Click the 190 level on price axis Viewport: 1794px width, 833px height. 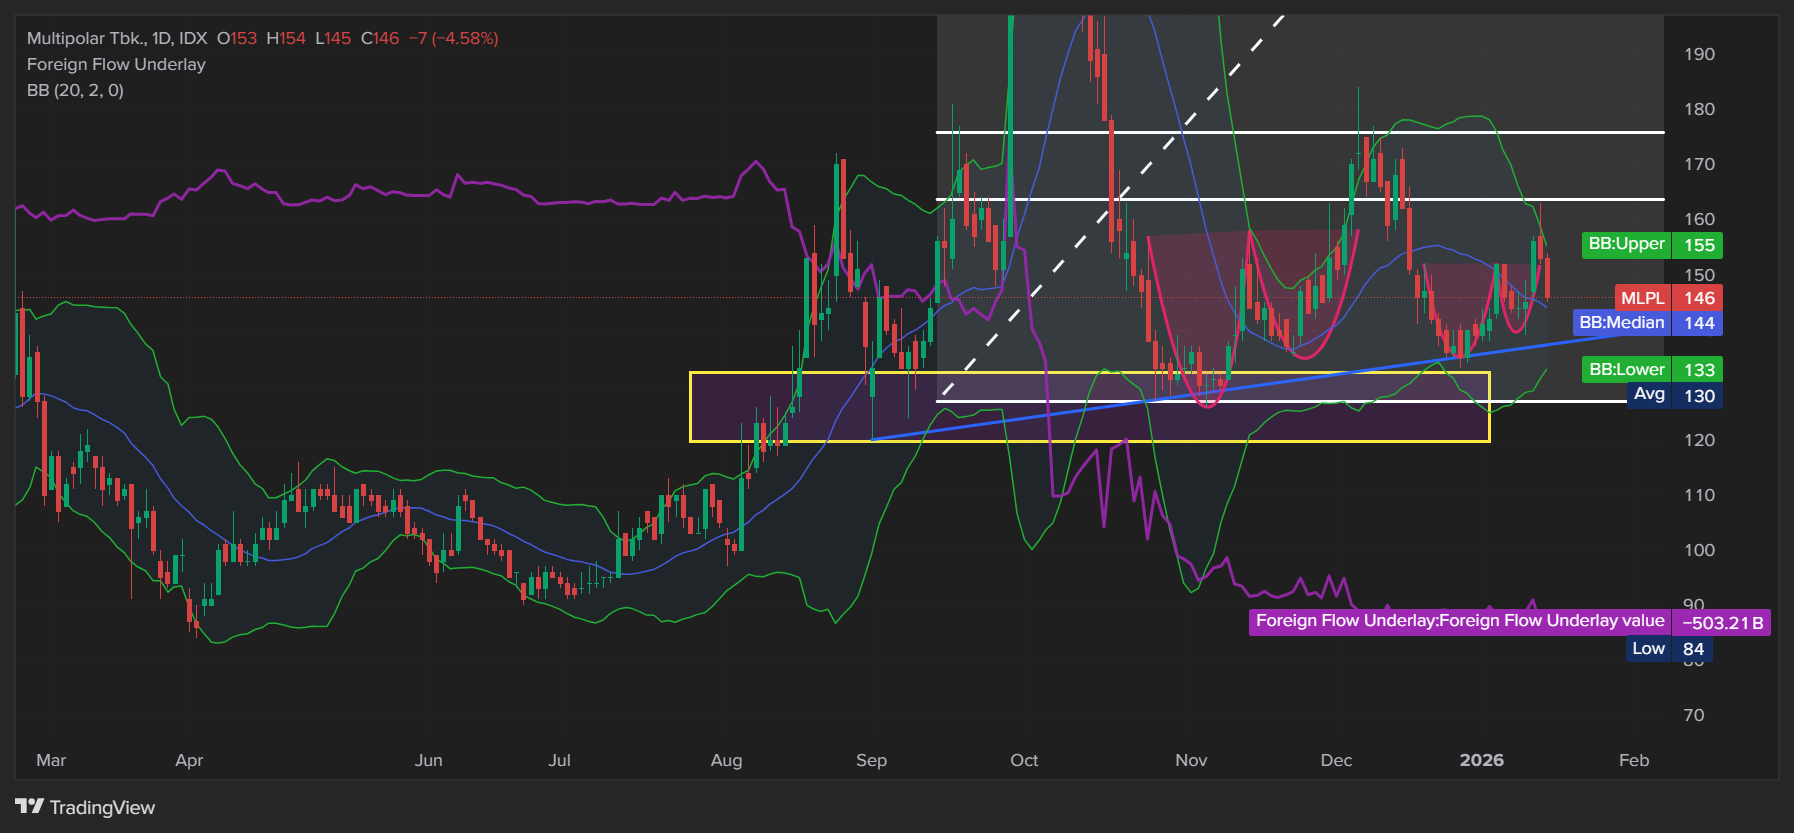pyautogui.click(x=1699, y=54)
